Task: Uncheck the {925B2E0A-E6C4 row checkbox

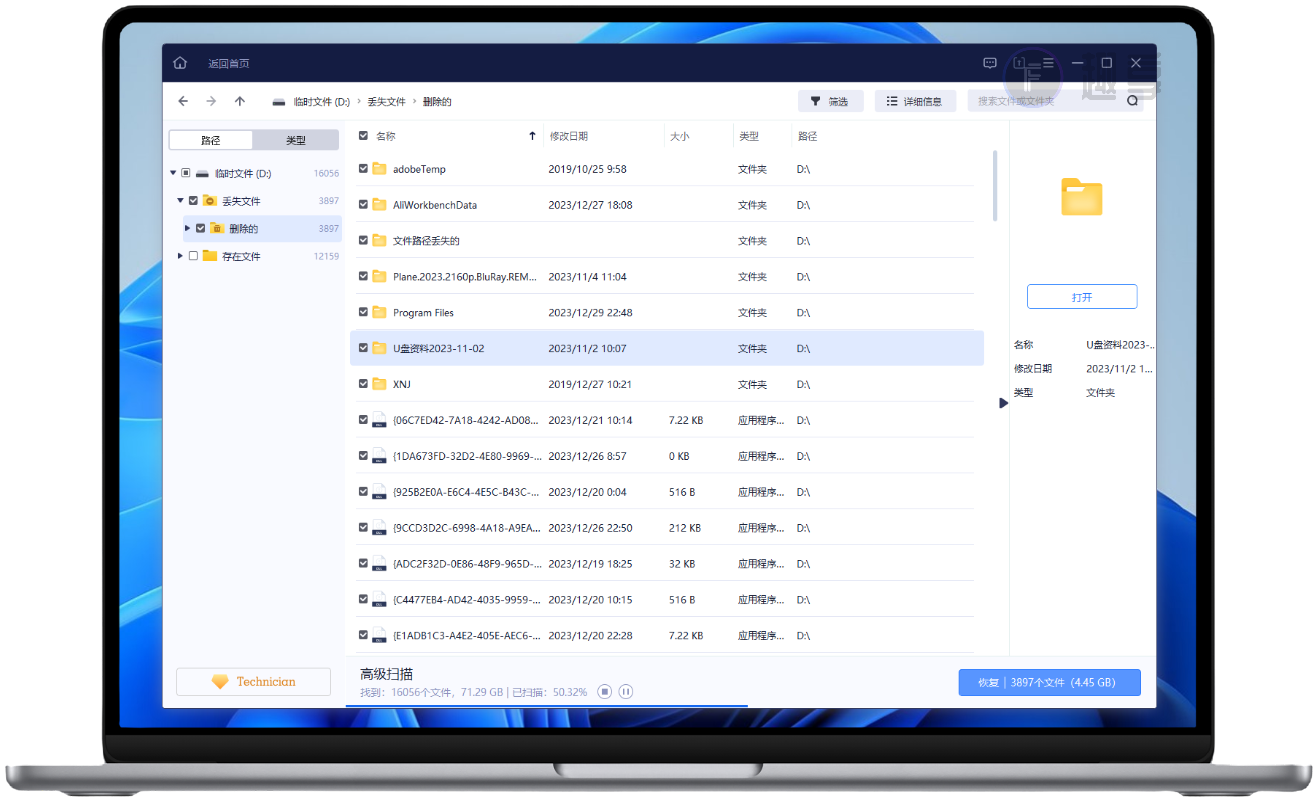Action: point(363,492)
